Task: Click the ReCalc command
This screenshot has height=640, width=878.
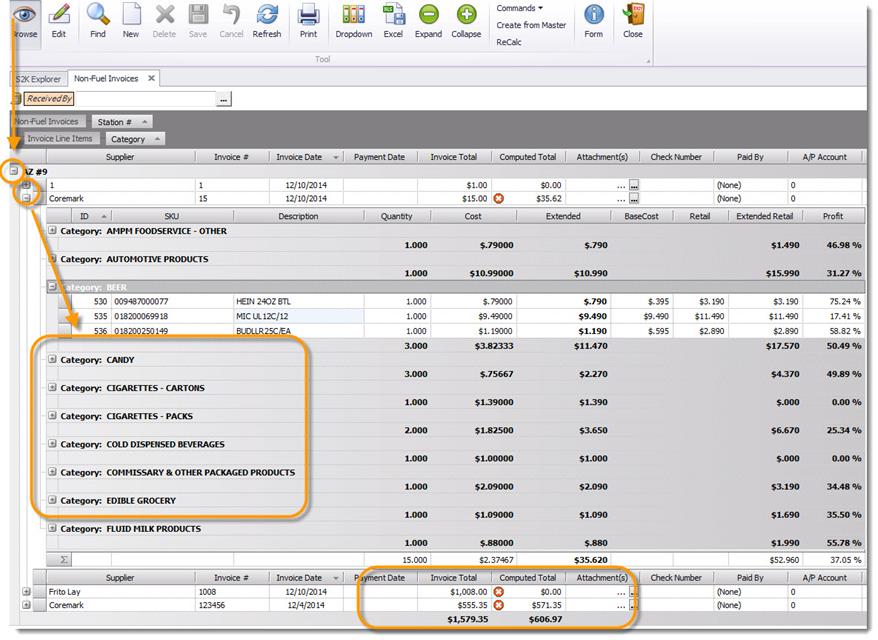Action: pos(509,42)
